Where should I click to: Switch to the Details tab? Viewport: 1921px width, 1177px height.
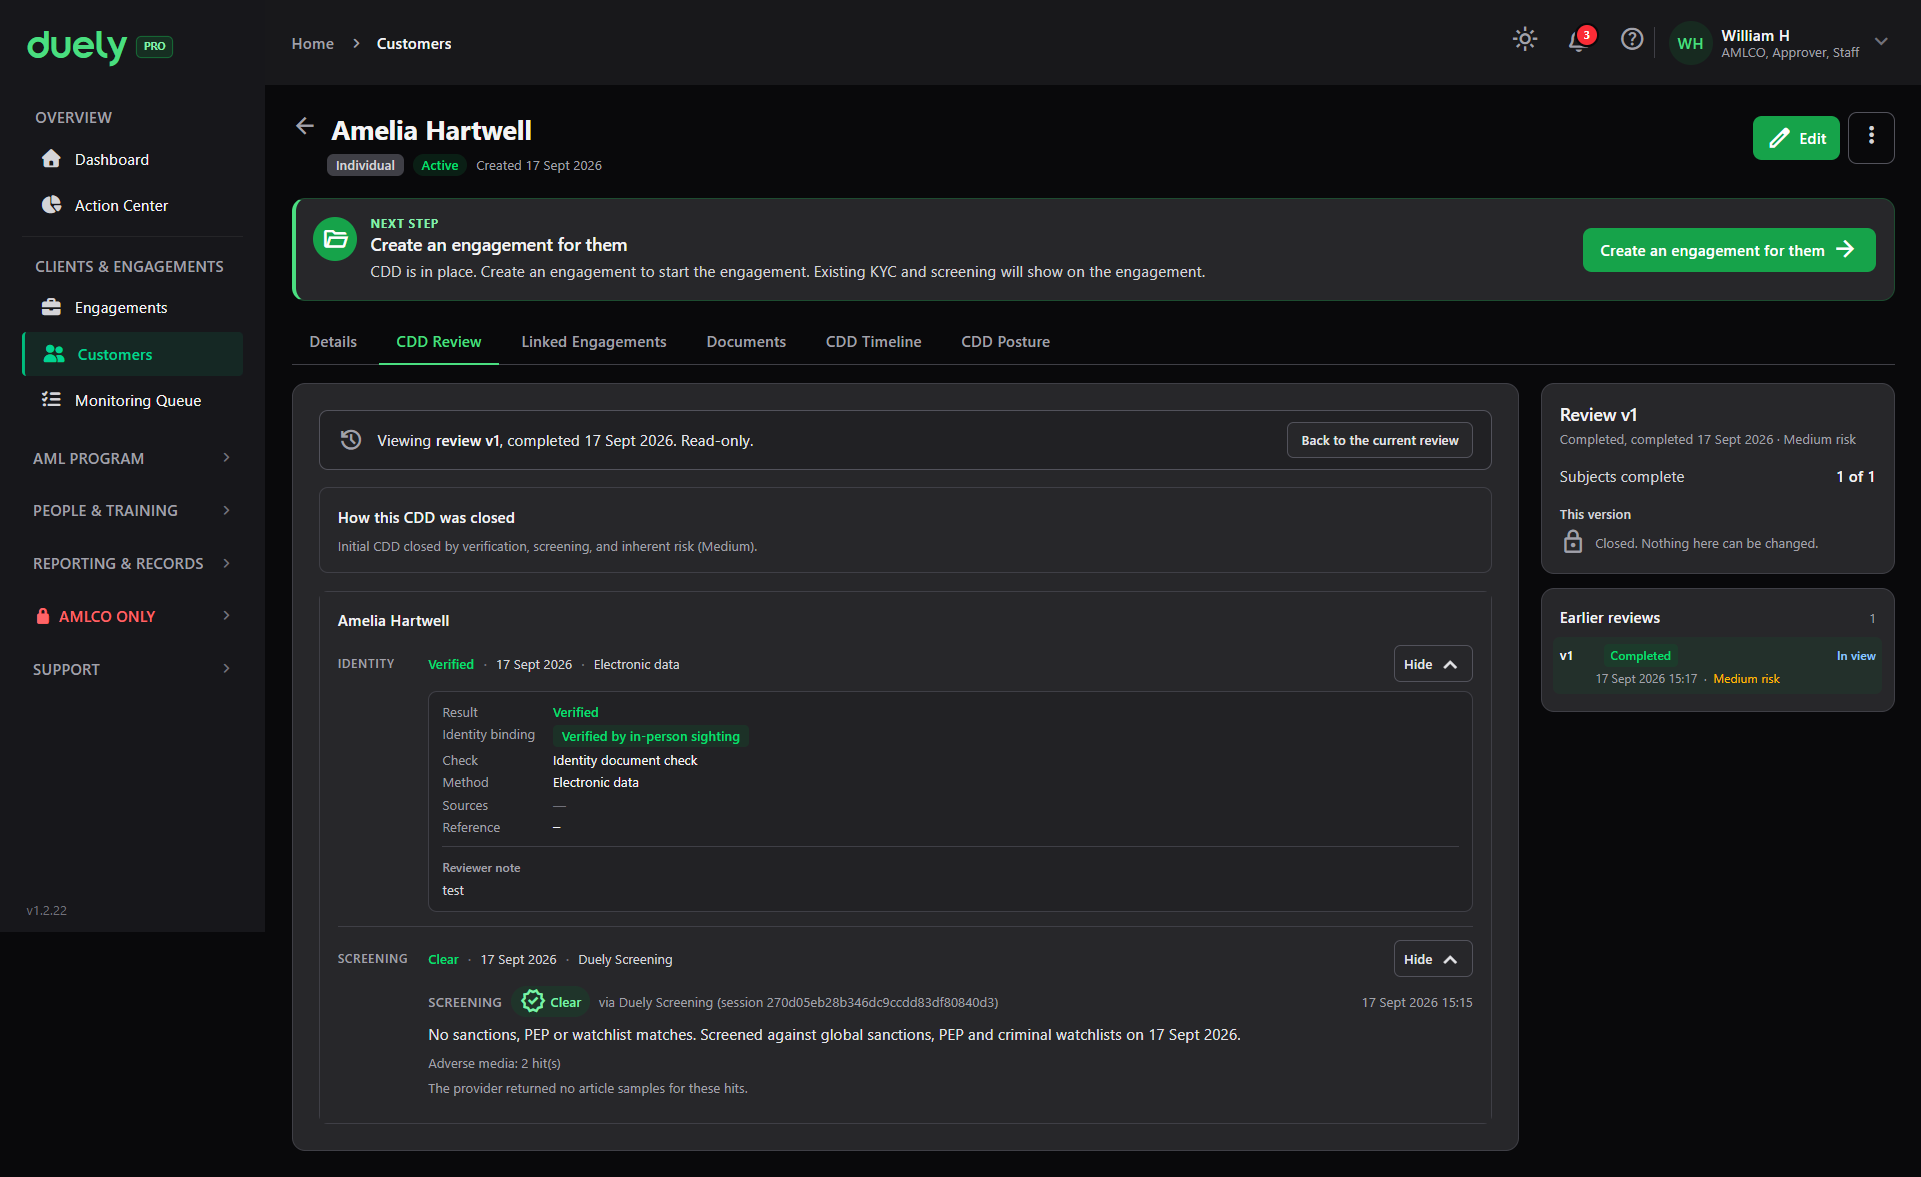[x=333, y=342]
